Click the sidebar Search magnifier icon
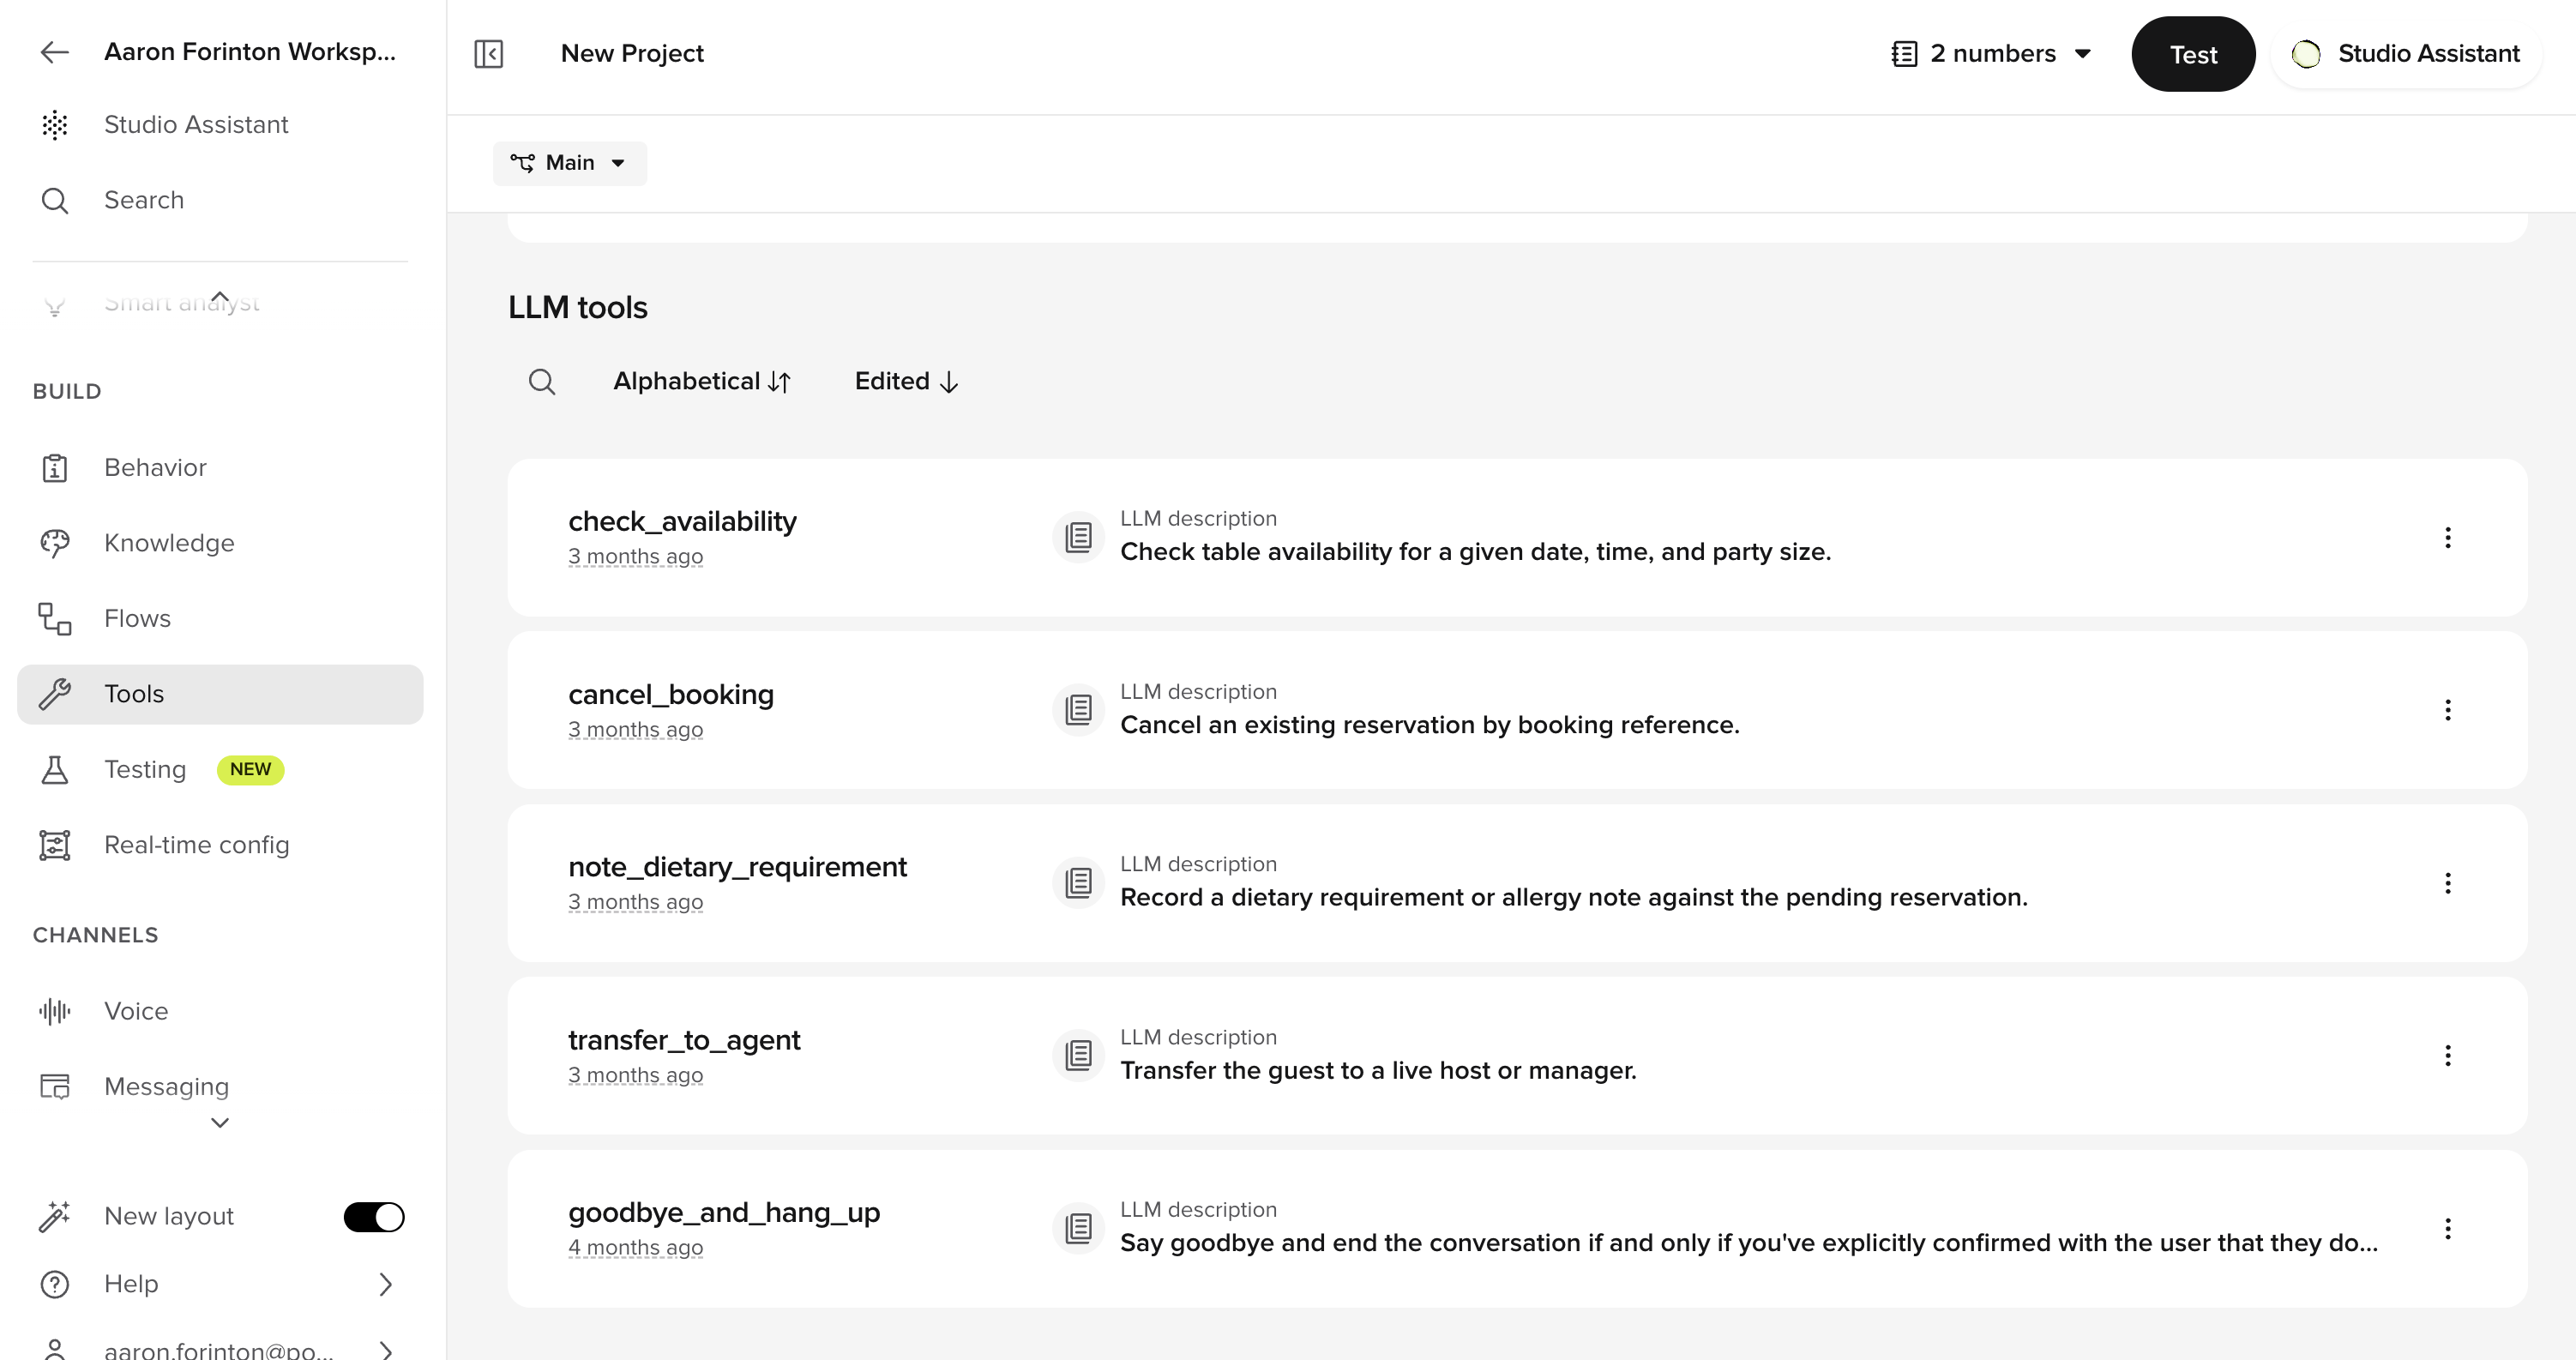The height and width of the screenshot is (1360, 2576). (x=55, y=201)
